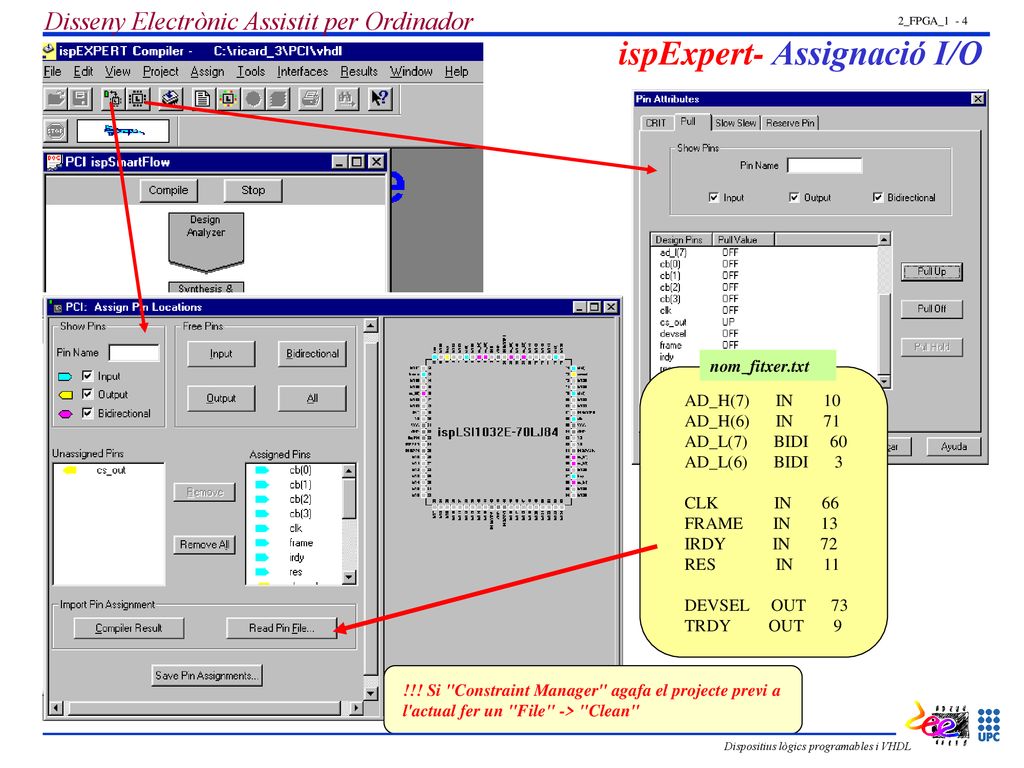Click the PCI ispSmartFlow window title icon
The height and width of the screenshot is (768, 1024).
tap(54, 161)
